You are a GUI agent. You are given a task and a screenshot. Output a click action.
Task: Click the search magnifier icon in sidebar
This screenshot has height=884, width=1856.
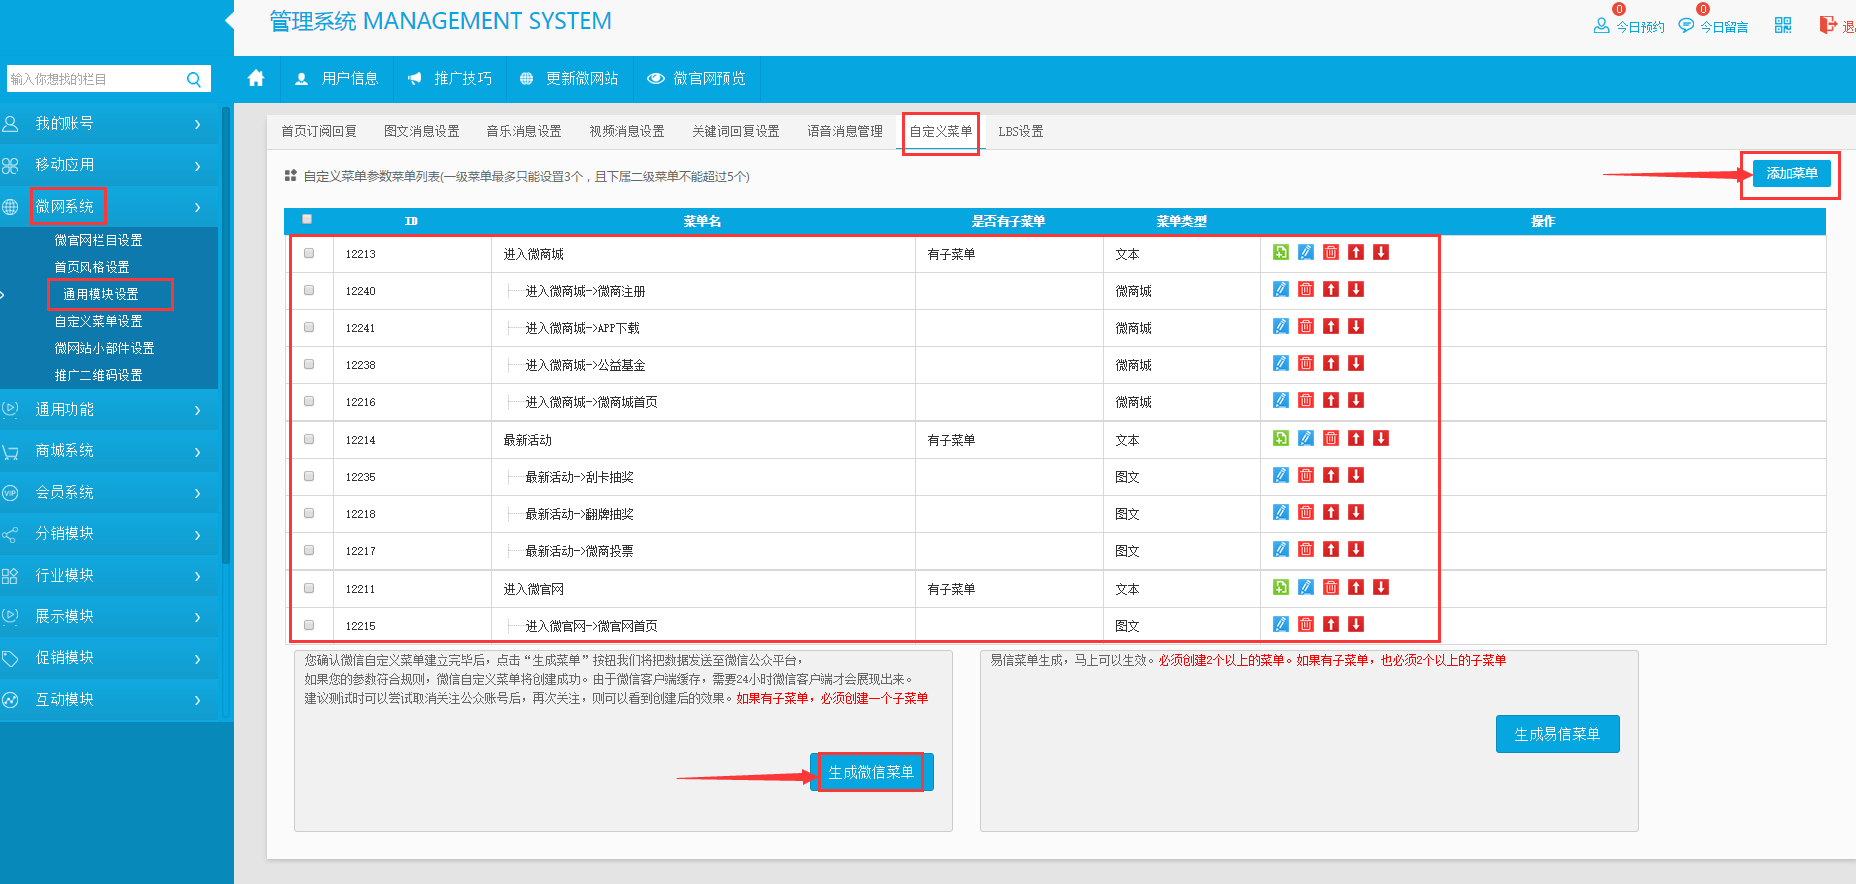point(194,79)
